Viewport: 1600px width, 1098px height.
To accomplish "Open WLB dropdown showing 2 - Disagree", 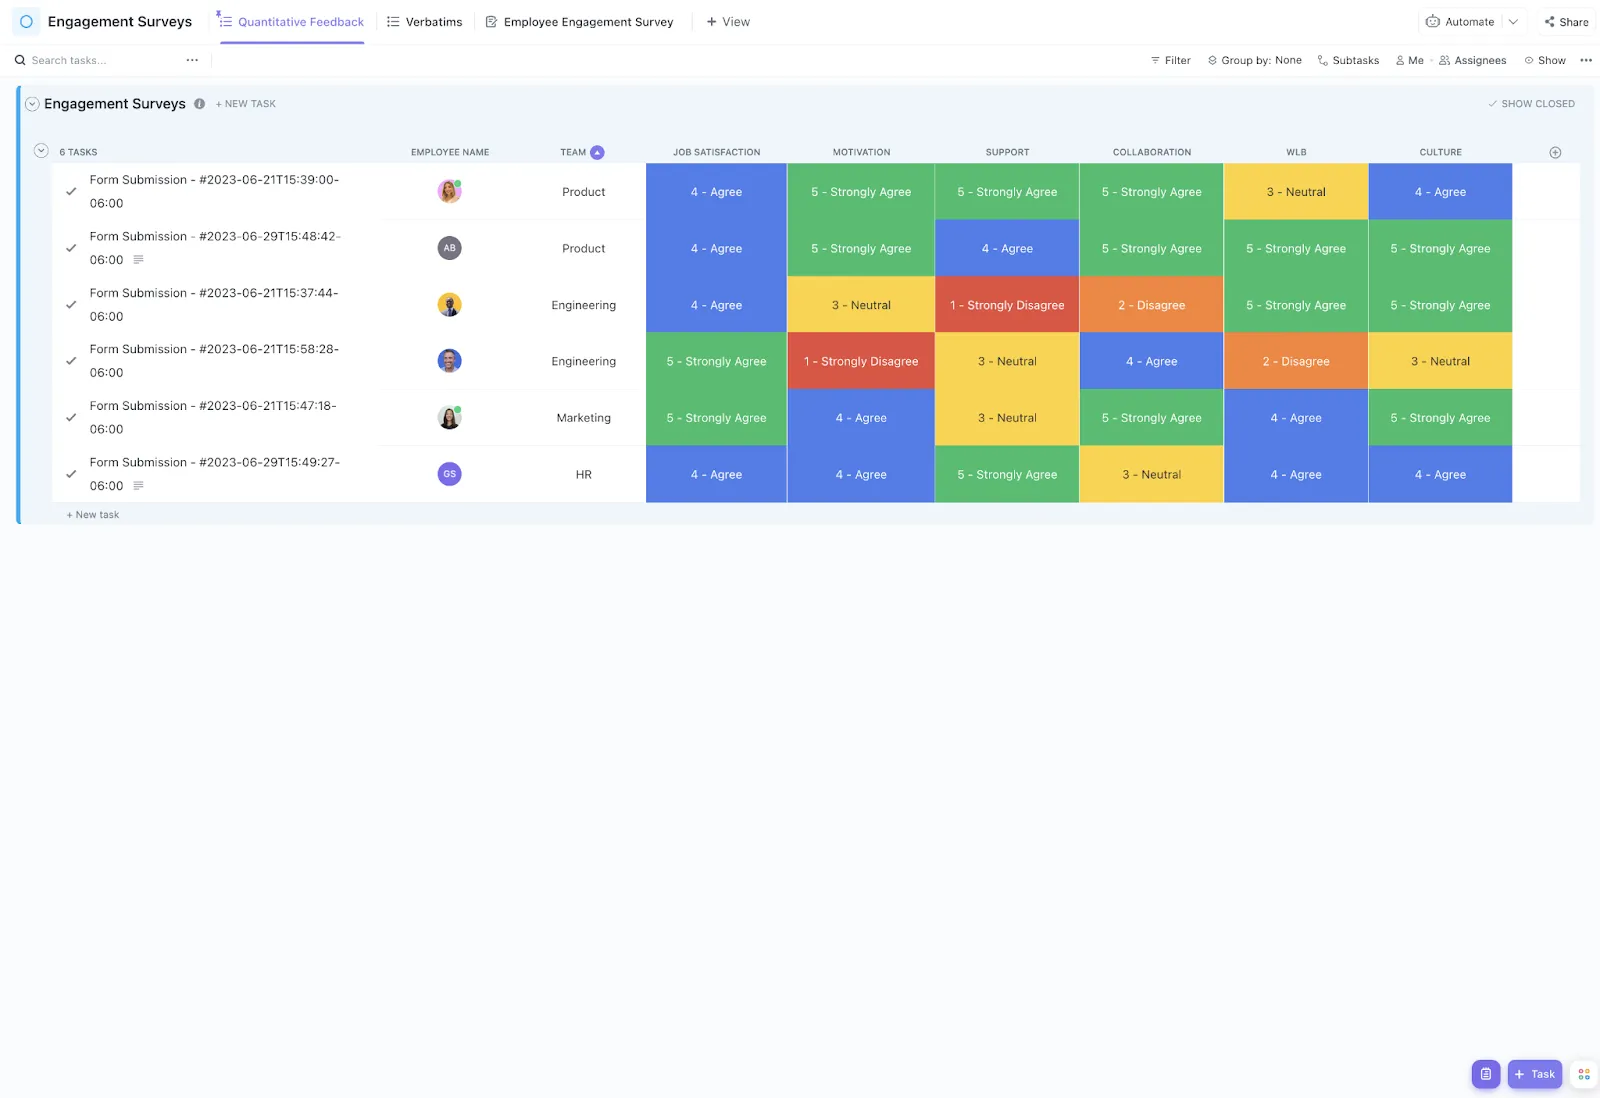I will (1296, 361).
